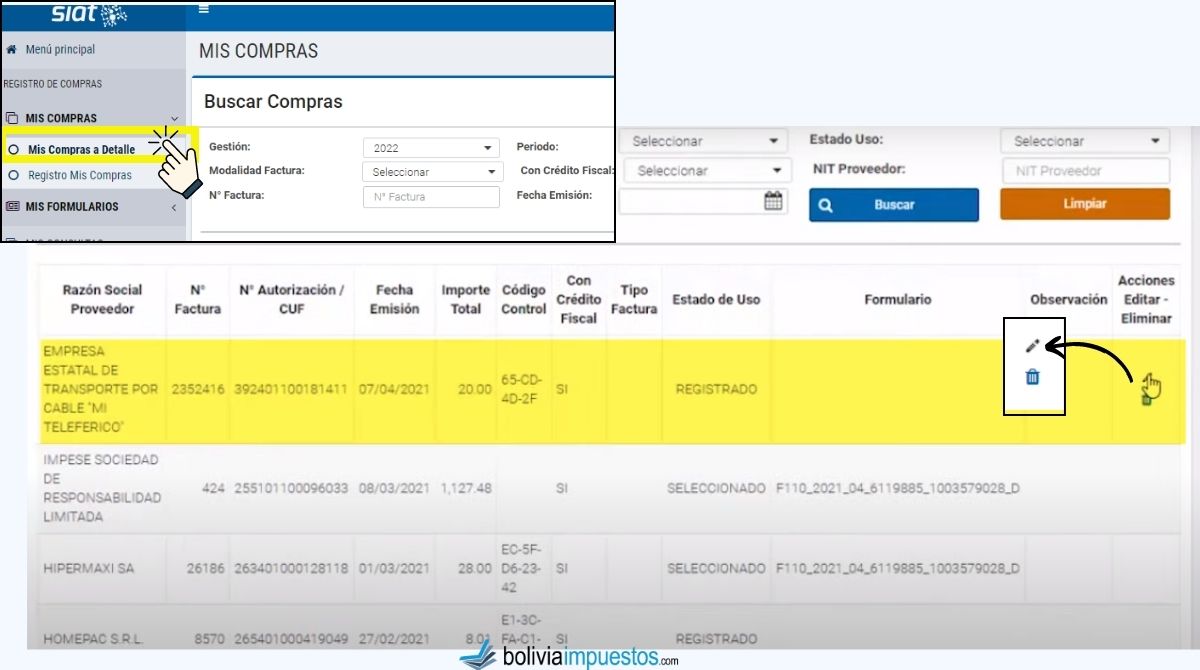1200x670 pixels.
Task: Expand the Periodo Seleccionar dropdown
Action: [704, 141]
